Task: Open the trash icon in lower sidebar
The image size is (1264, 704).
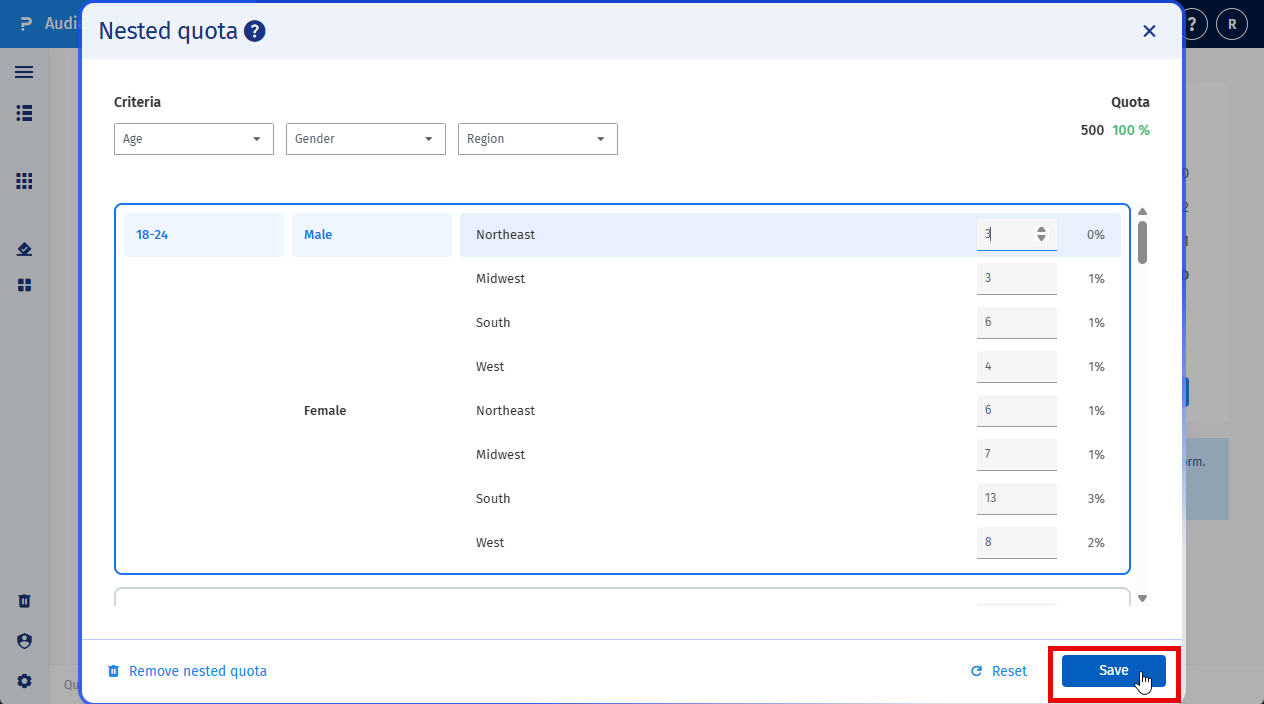Action: 24,601
